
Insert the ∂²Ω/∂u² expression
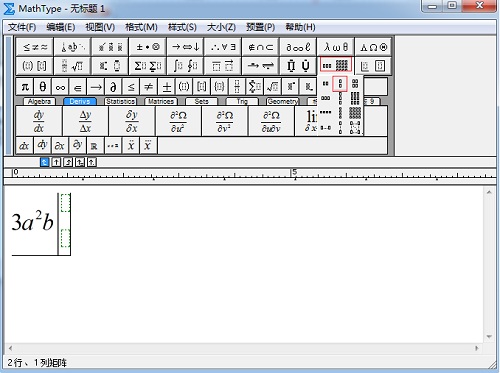178,121
